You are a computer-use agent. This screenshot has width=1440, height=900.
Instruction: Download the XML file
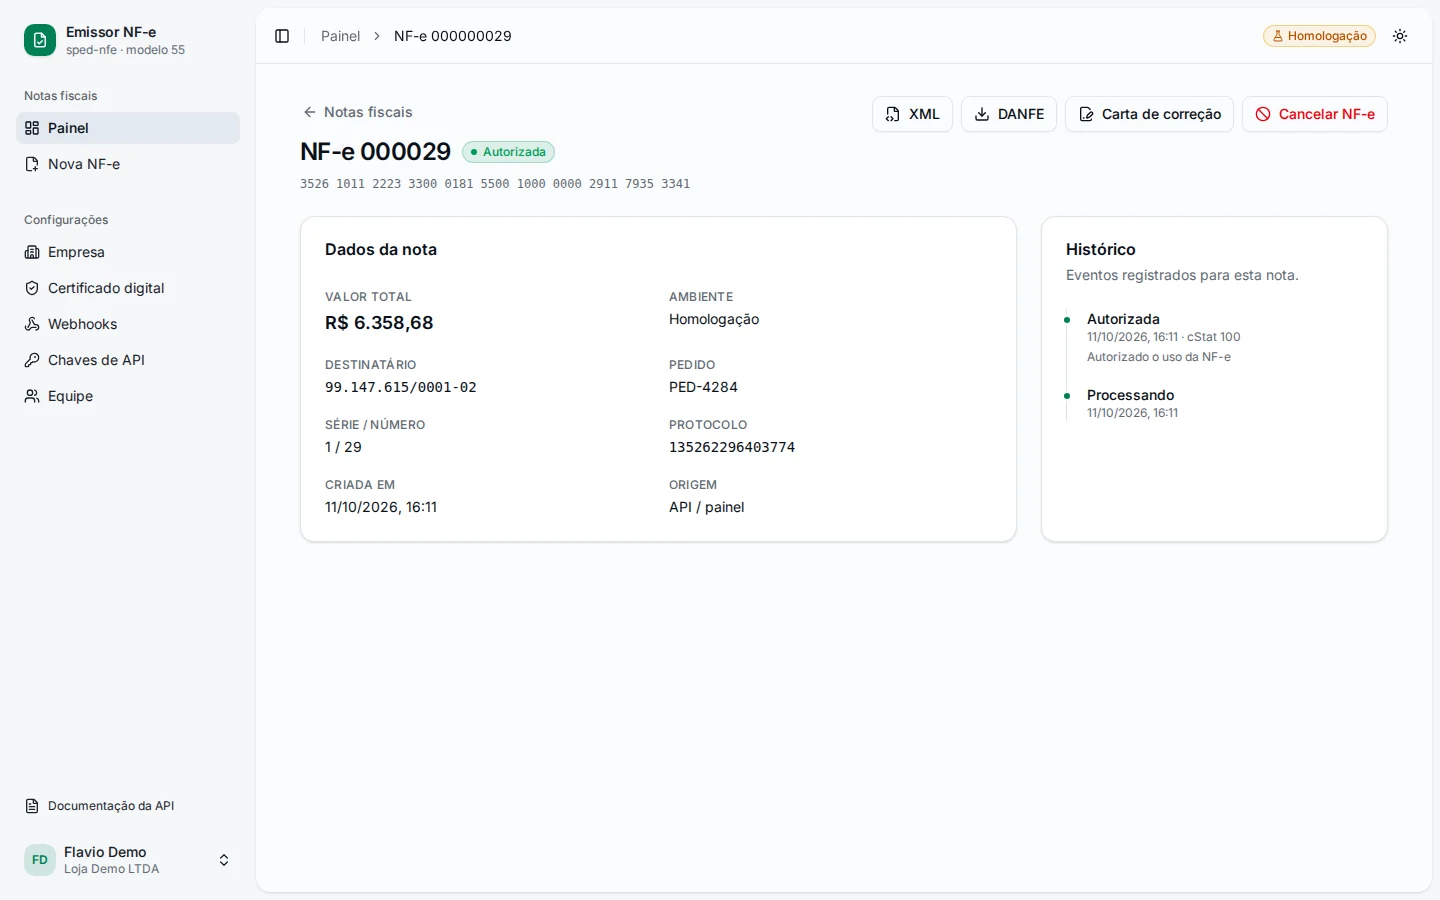click(x=912, y=114)
